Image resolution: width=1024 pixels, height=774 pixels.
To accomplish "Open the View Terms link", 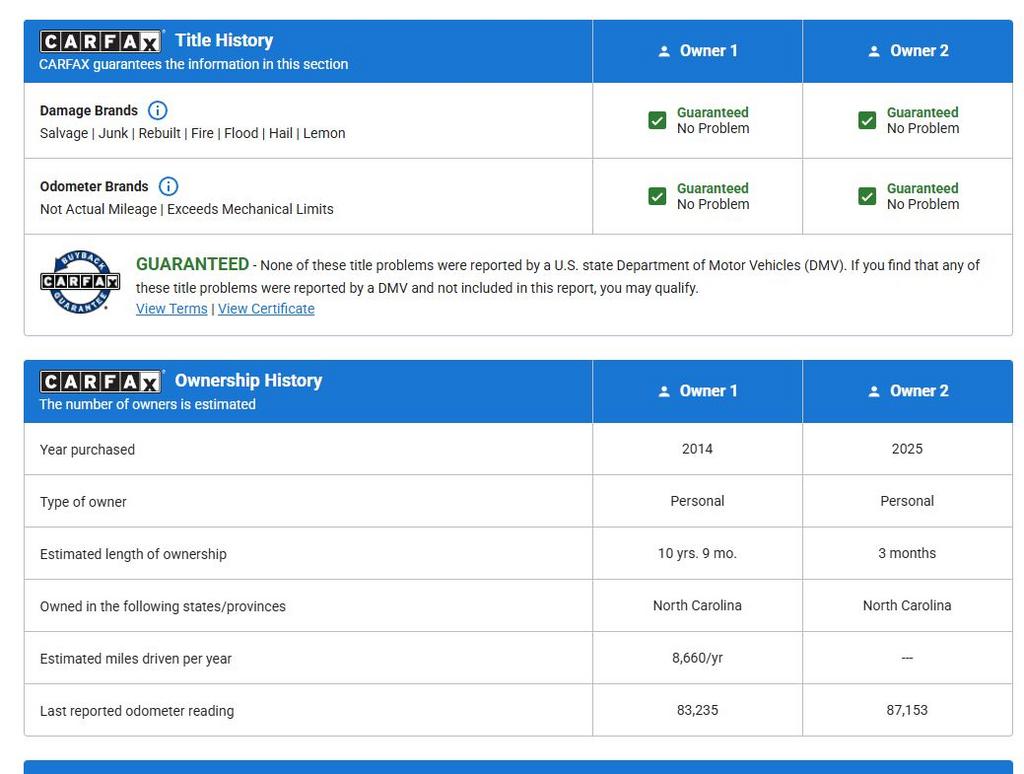I will (x=172, y=309).
